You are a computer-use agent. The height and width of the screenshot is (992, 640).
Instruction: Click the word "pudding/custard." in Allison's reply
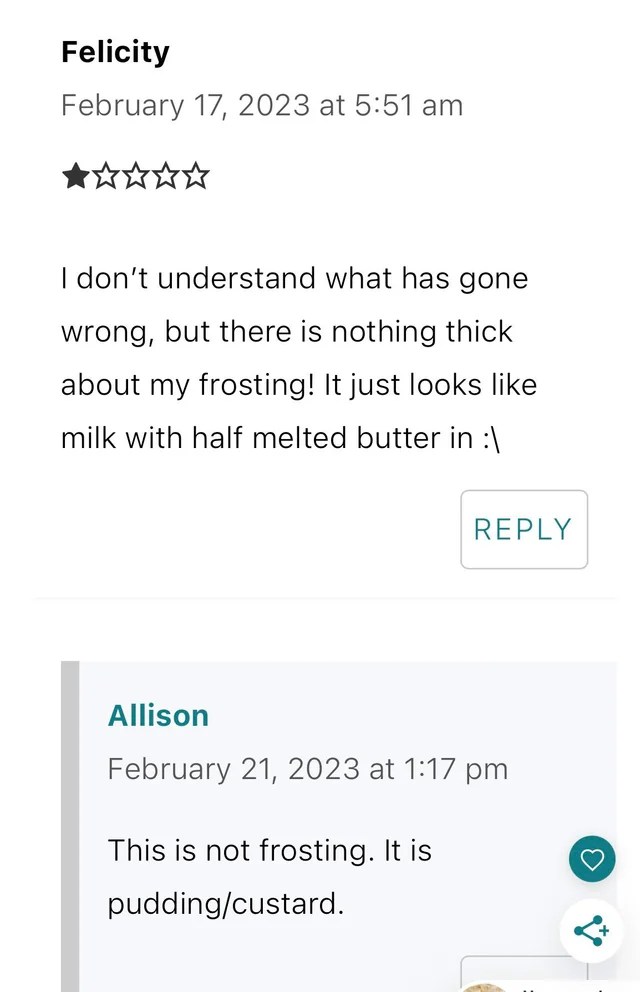point(225,904)
